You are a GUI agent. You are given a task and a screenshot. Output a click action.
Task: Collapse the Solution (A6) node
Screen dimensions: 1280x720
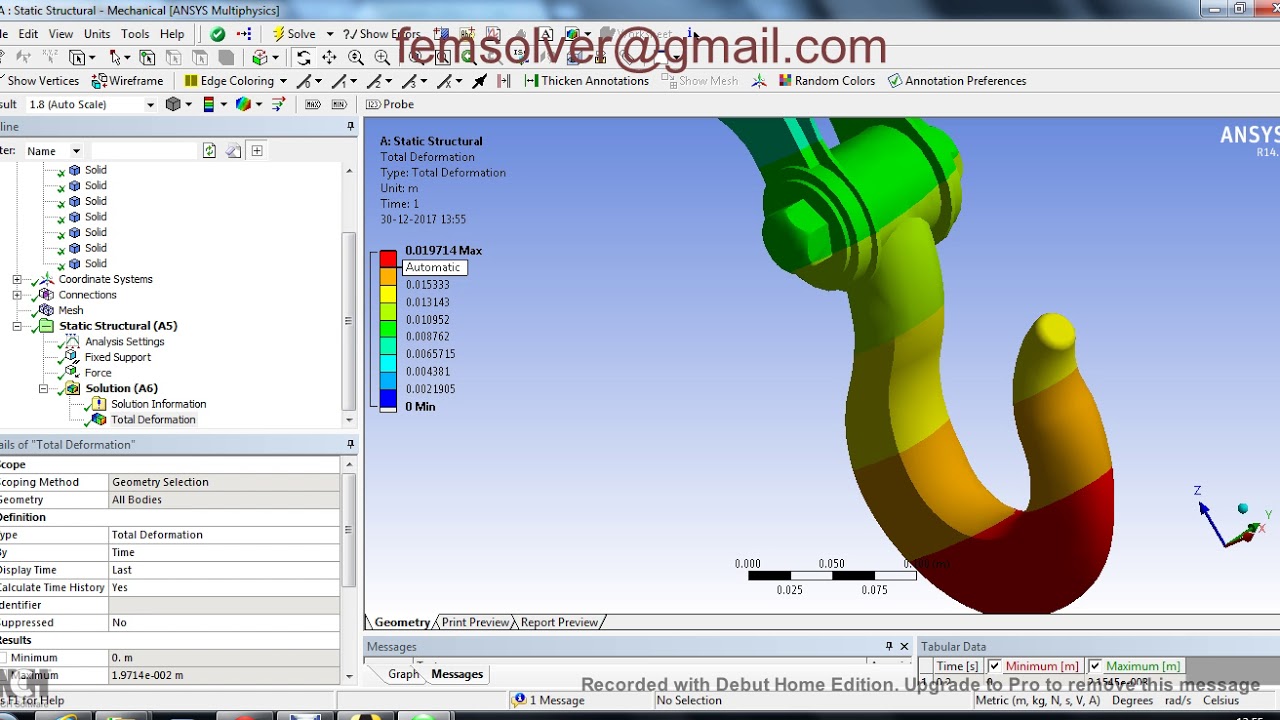pos(43,388)
